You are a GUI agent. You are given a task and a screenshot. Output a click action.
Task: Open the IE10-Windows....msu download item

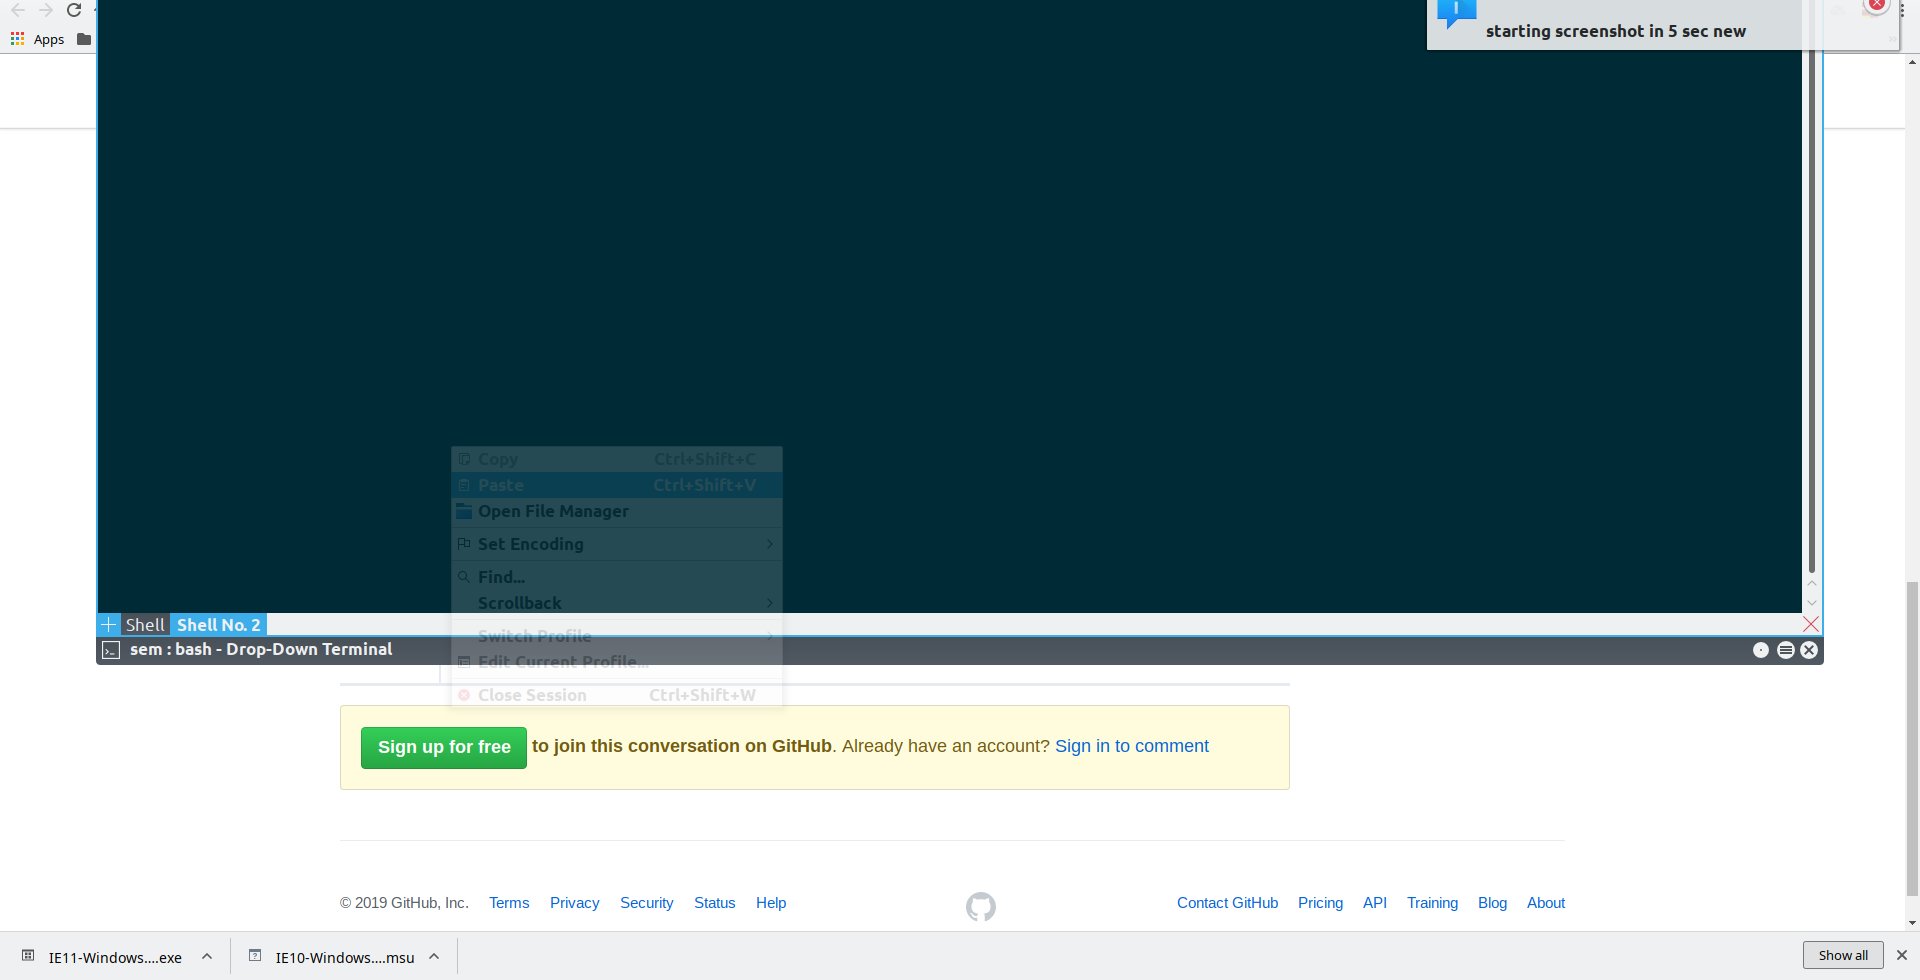point(345,957)
